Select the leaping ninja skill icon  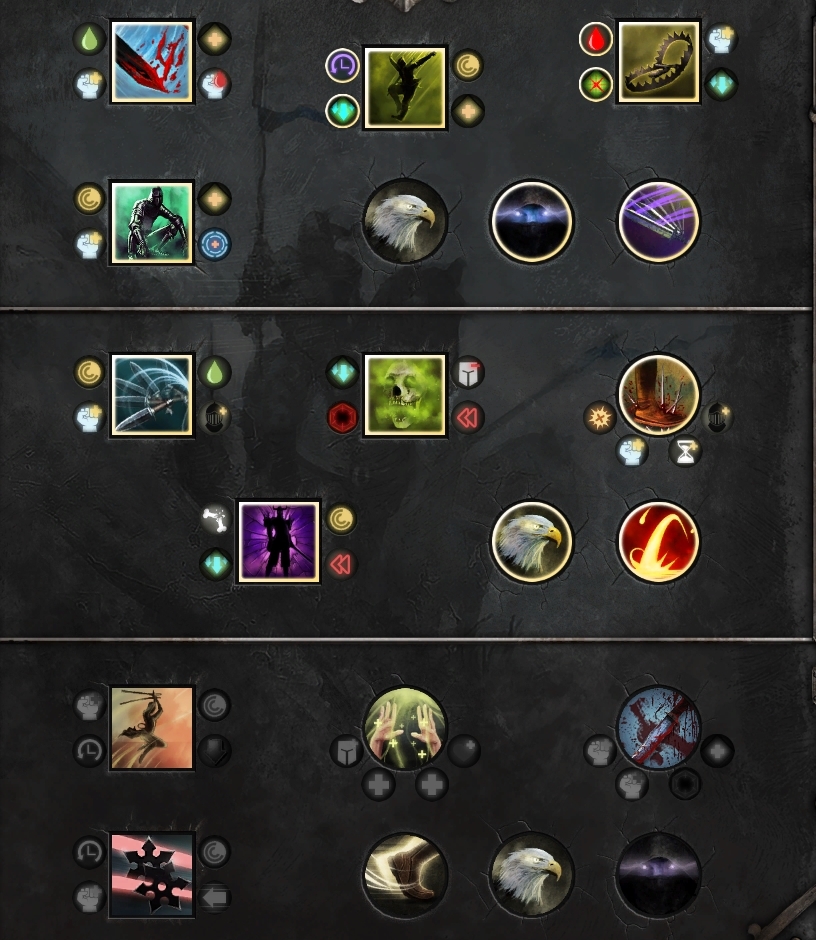coord(405,88)
